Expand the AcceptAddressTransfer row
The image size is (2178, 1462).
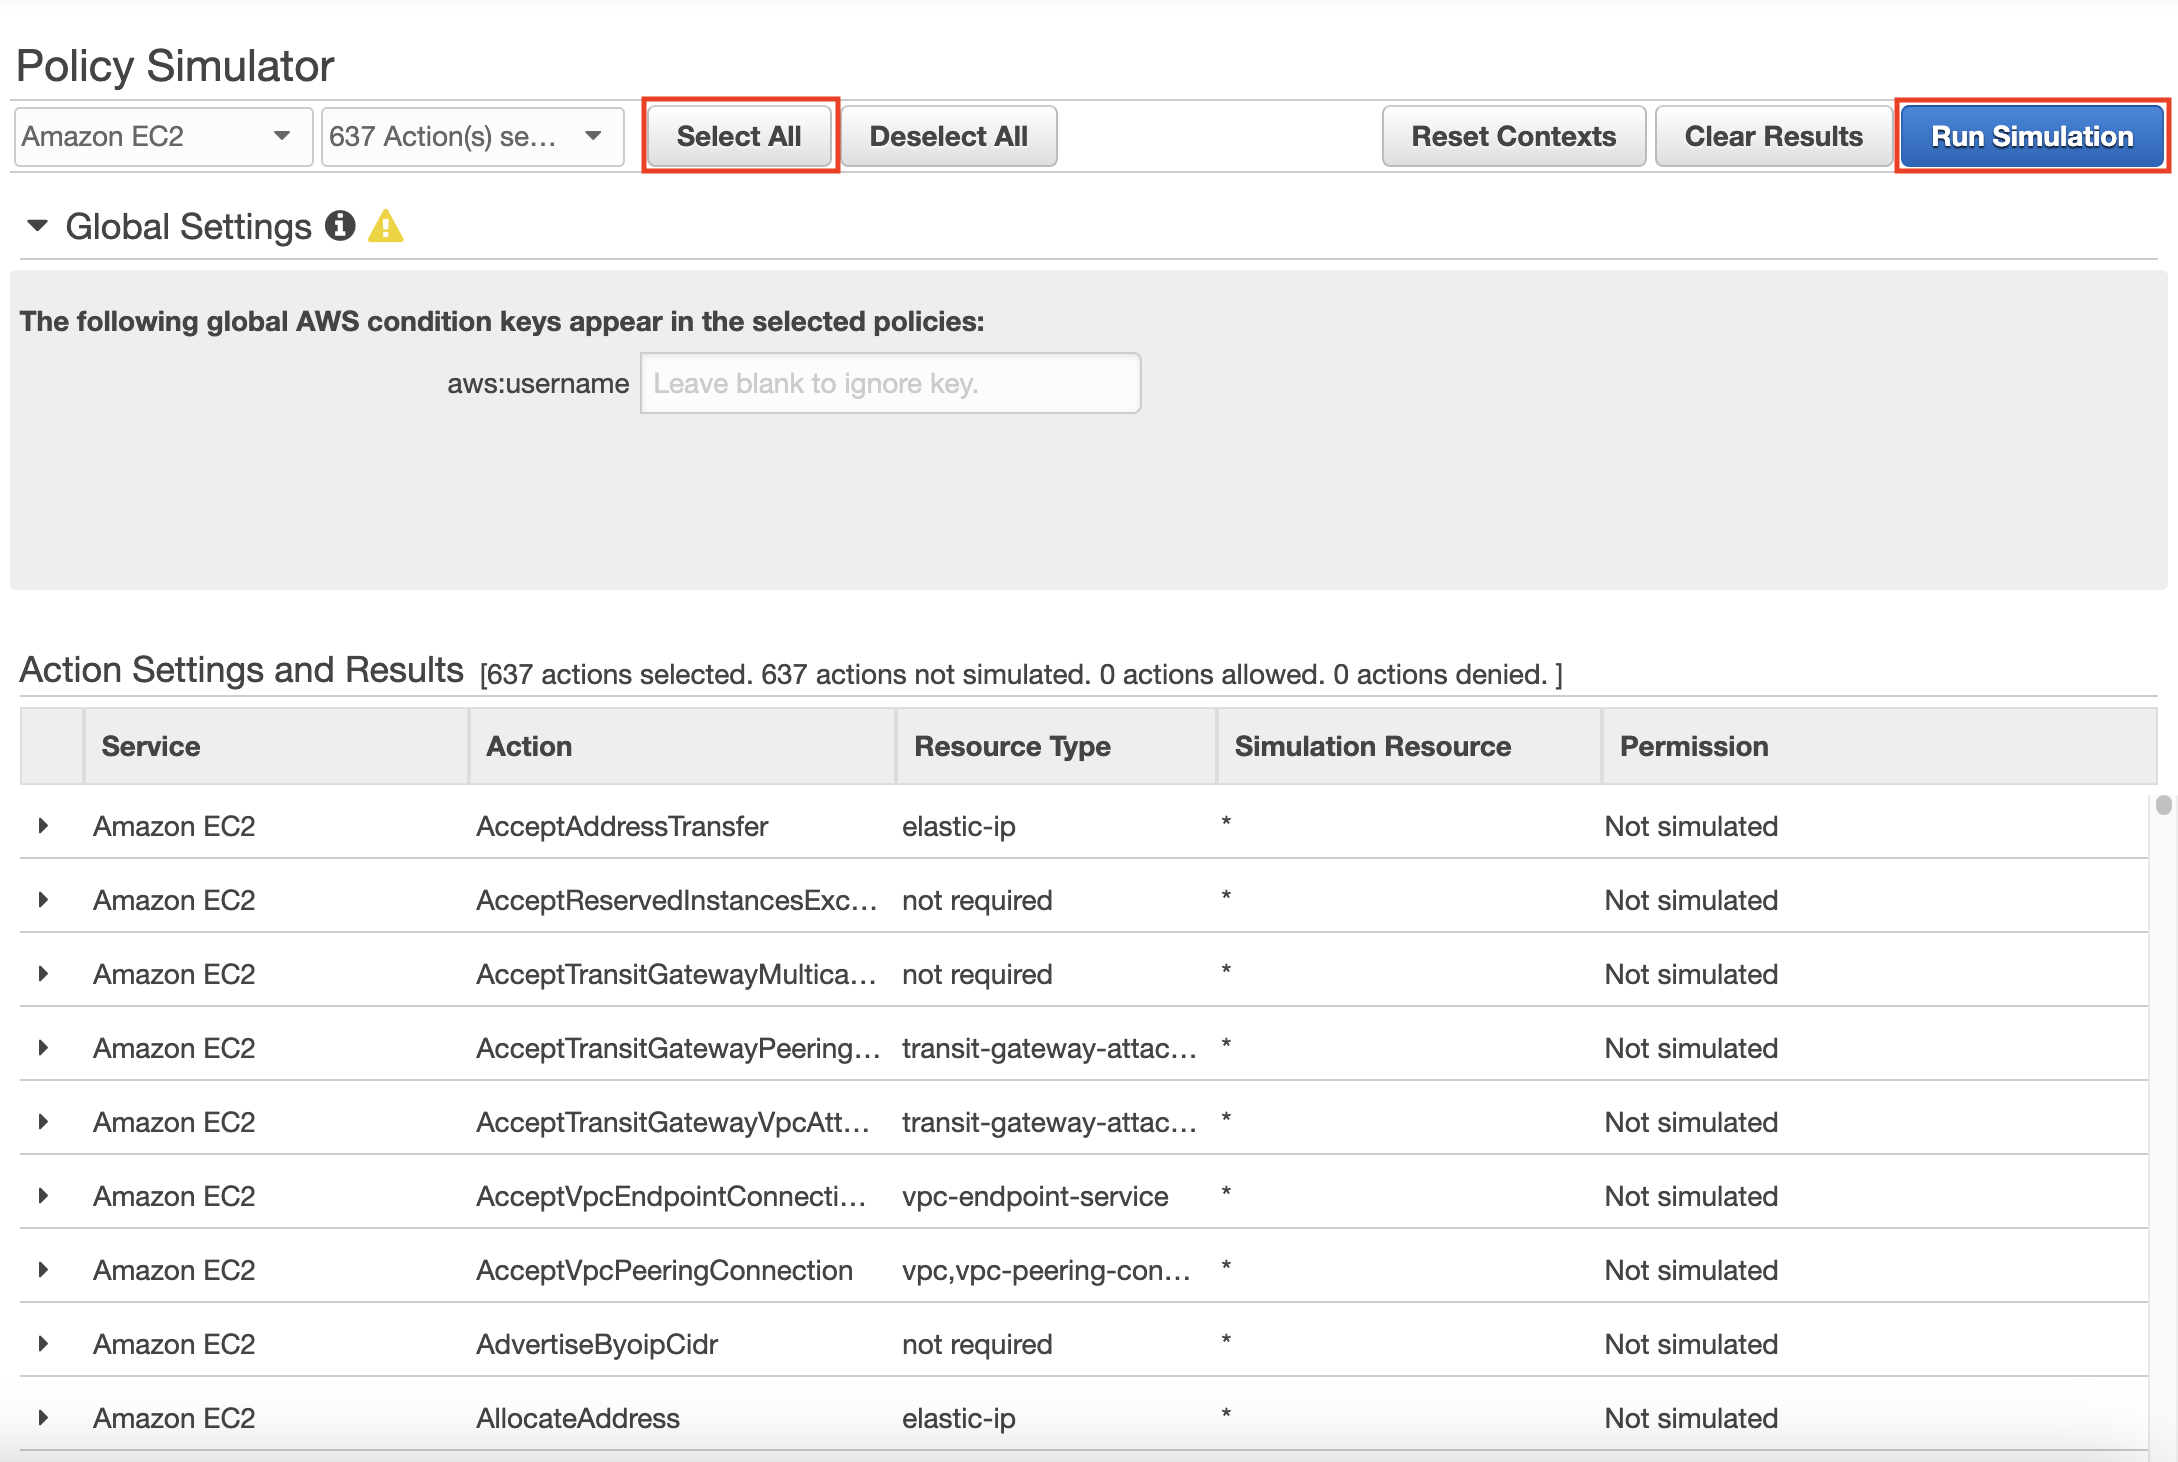pyautogui.click(x=43, y=826)
